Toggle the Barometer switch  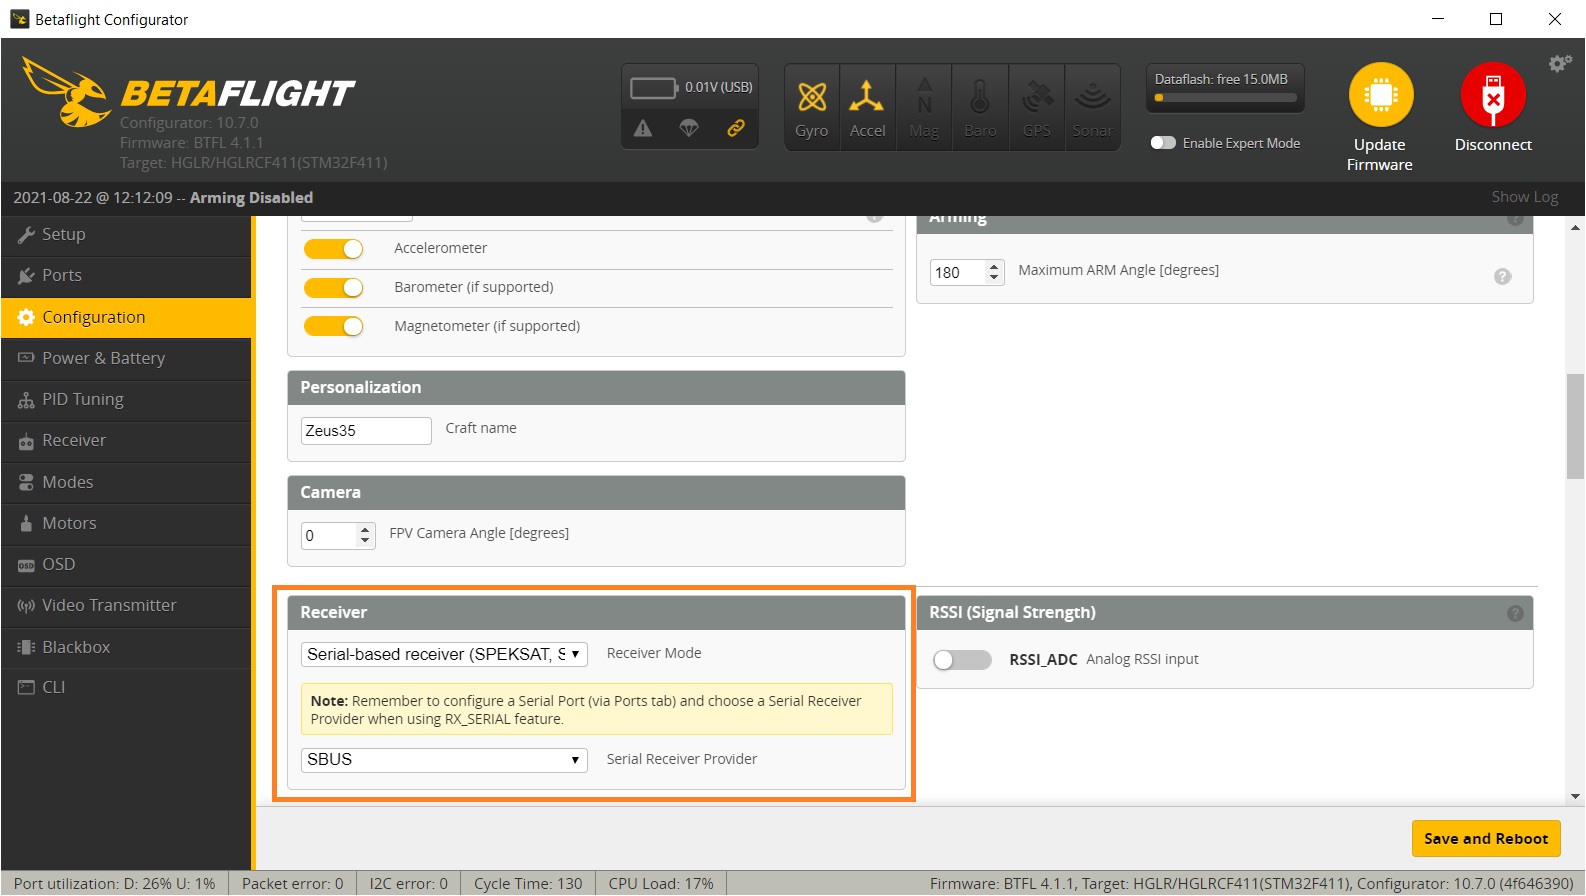coord(333,288)
